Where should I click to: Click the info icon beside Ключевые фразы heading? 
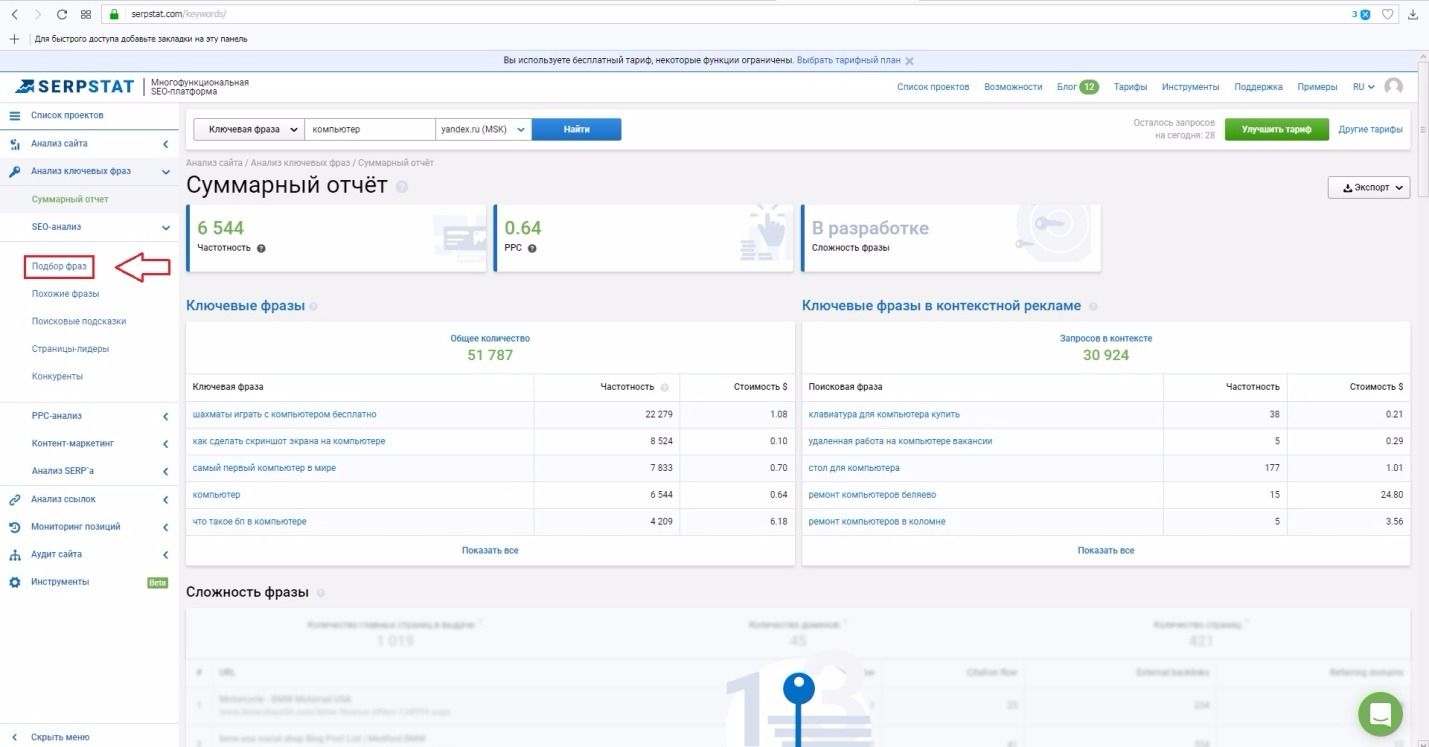coord(314,307)
